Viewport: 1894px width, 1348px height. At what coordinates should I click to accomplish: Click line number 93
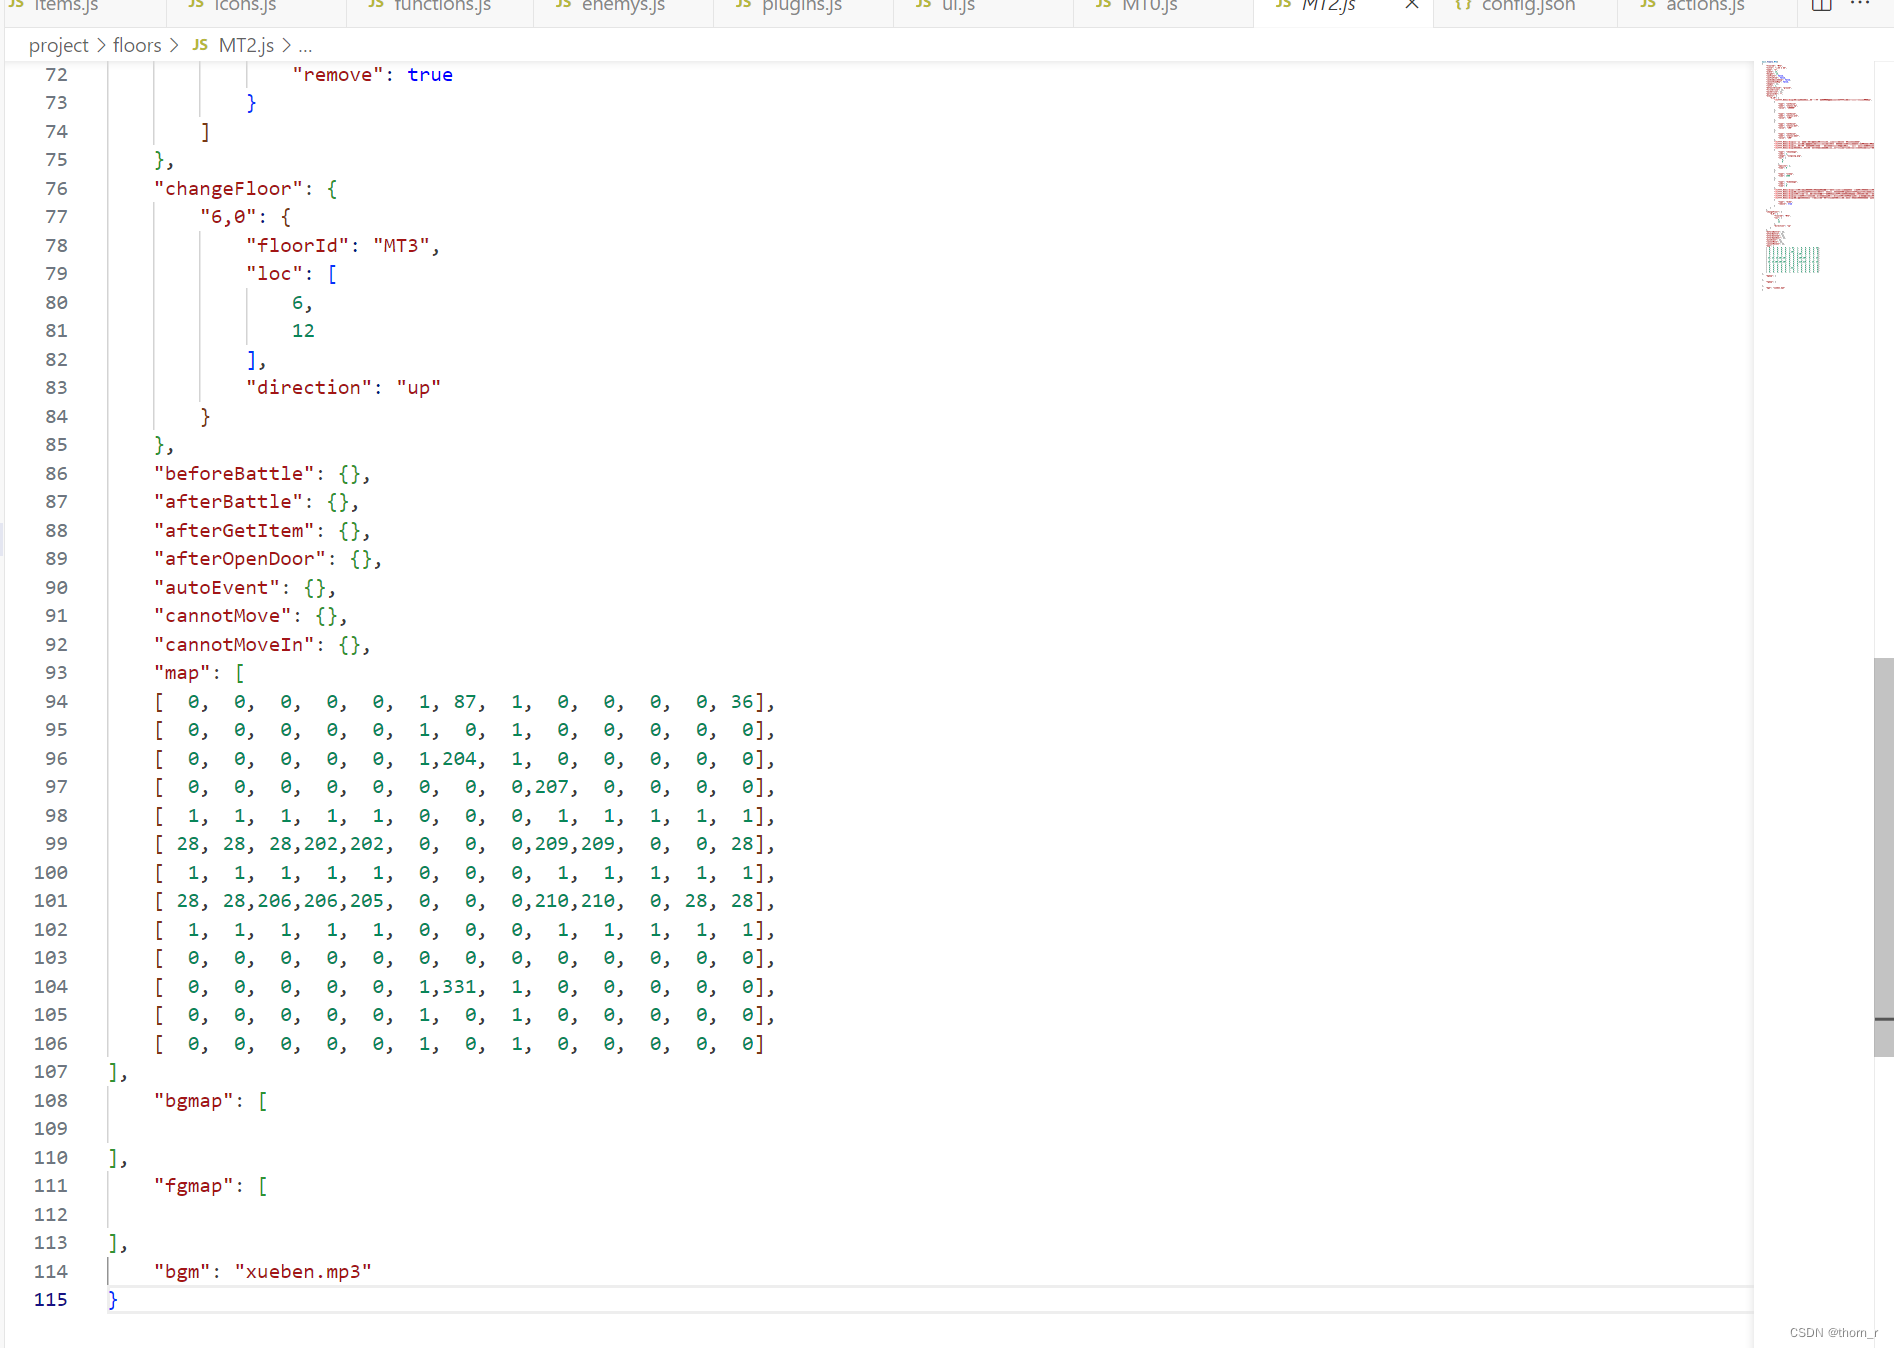(x=57, y=673)
